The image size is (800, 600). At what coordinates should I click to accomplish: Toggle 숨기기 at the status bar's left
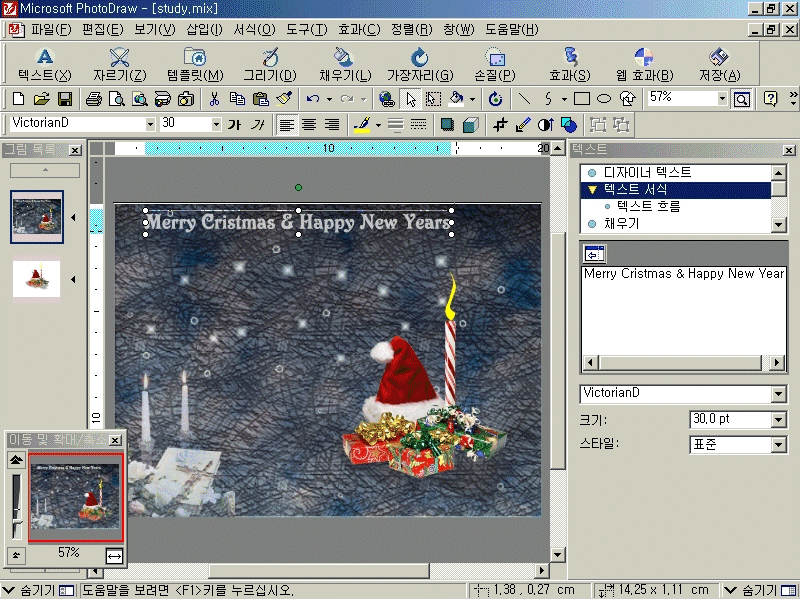tap(39, 591)
